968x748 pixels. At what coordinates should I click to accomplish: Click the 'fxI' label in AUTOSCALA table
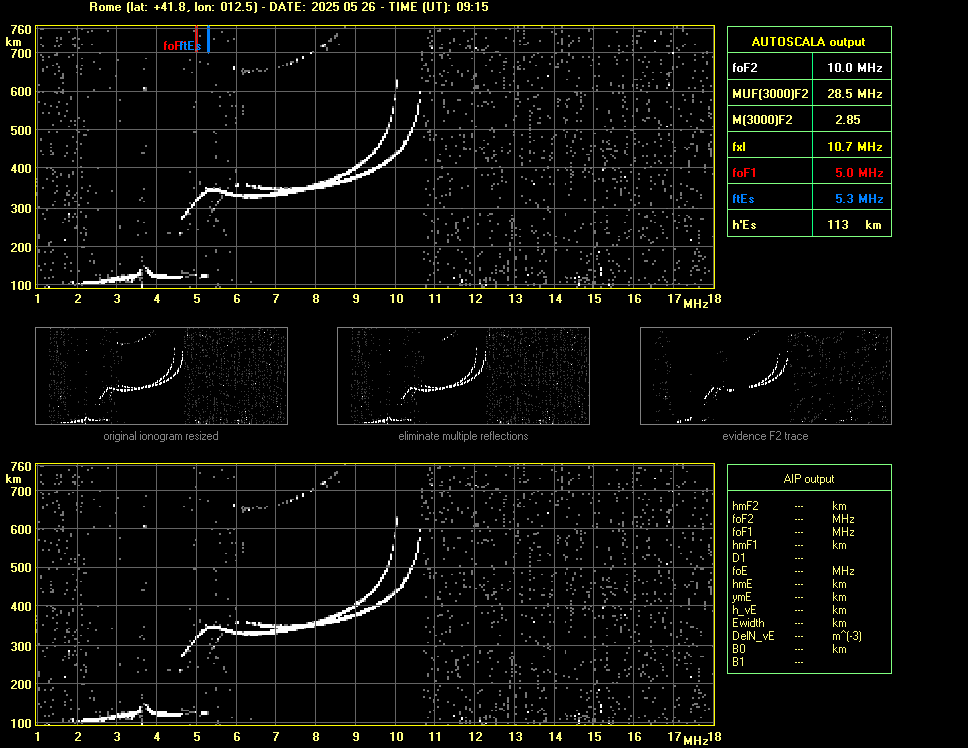[738, 147]
